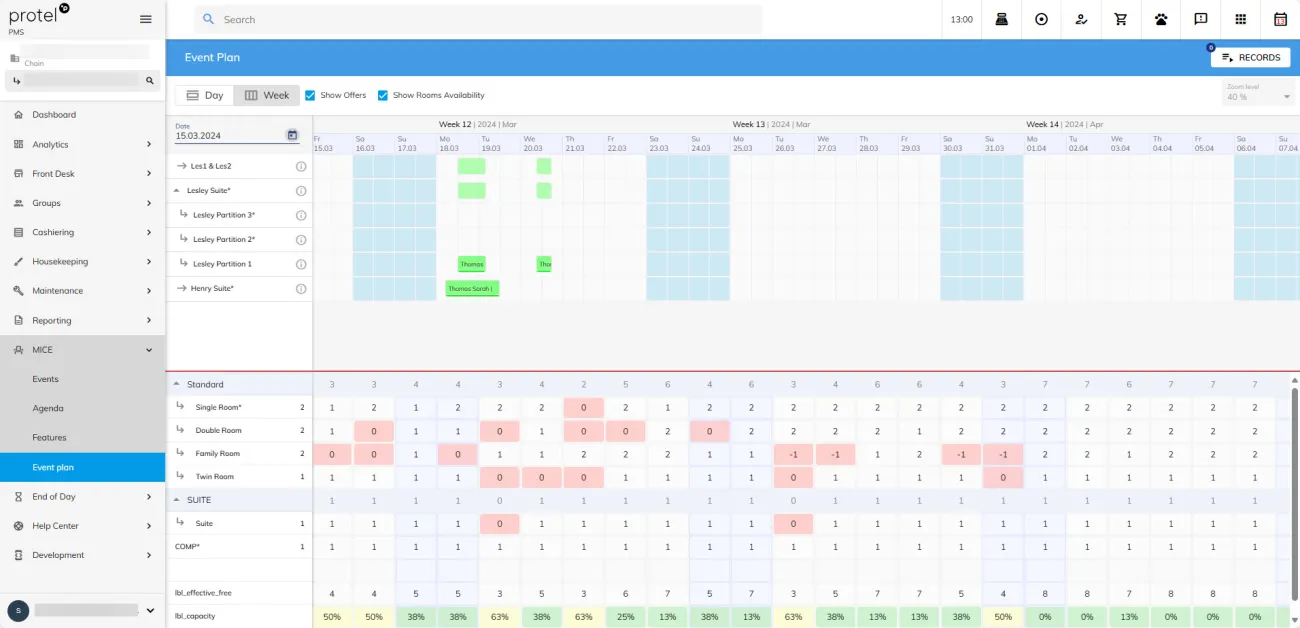
Task: Open the apps grid icon
Action: (x=1241, y=19)
